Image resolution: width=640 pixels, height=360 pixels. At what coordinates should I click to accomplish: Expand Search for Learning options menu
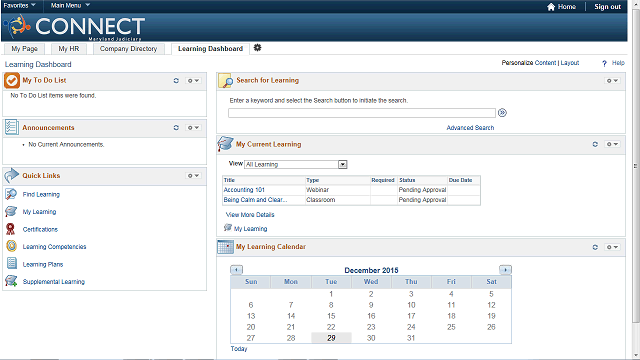pos(612,81)
